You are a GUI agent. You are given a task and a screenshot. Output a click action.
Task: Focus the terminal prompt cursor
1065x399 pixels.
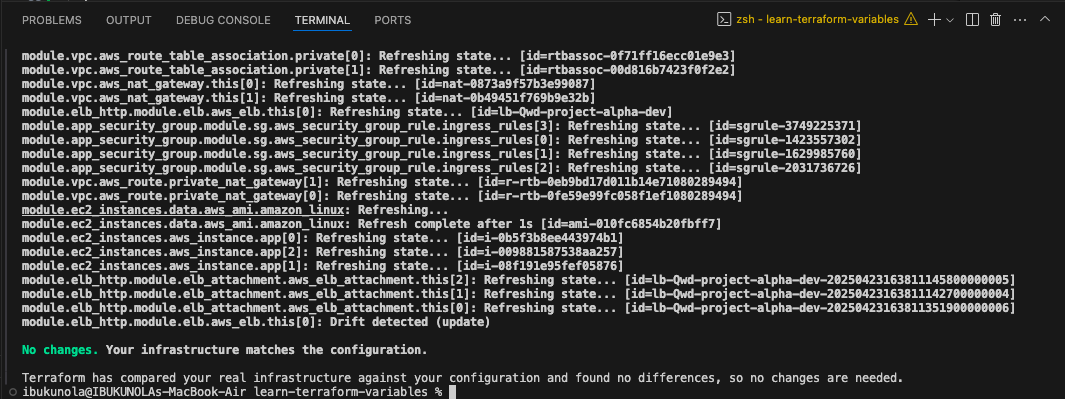tap(452, 392)
